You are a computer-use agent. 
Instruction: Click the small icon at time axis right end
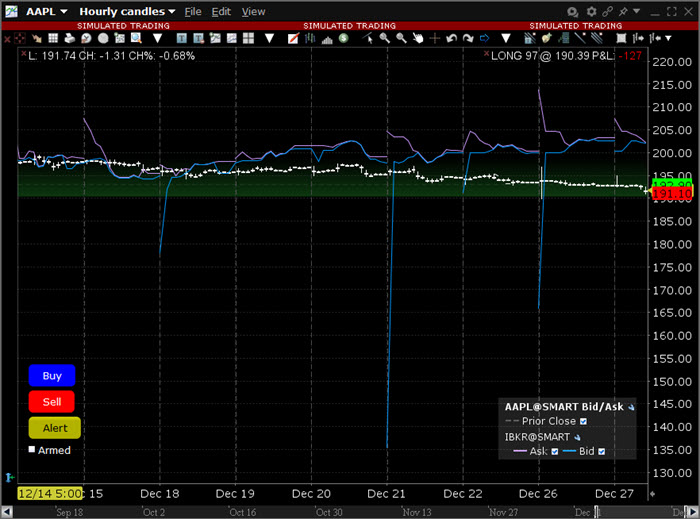coord(652,494)
